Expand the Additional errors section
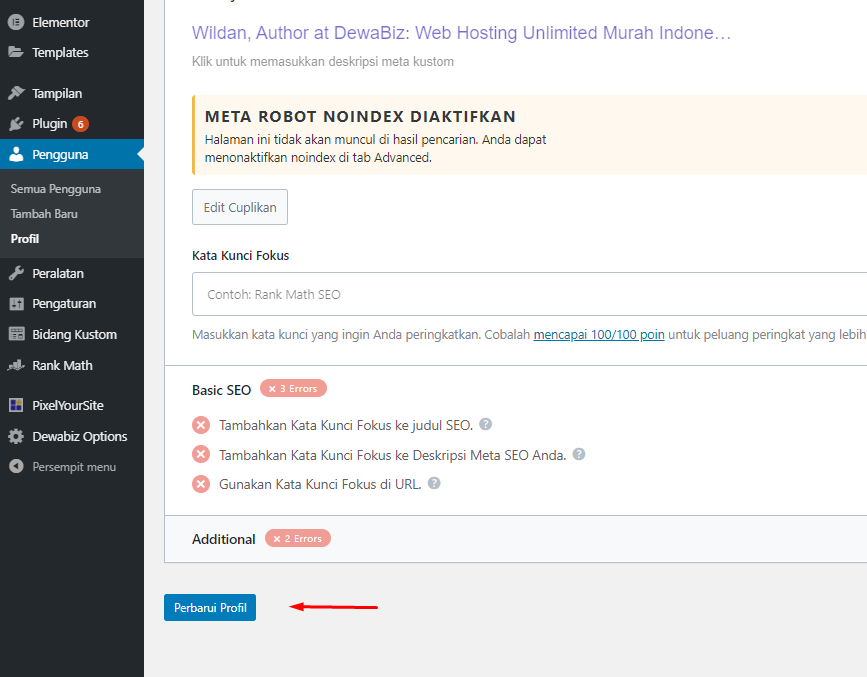Viewport: 867px width, 677px height. tap(224, 539)
